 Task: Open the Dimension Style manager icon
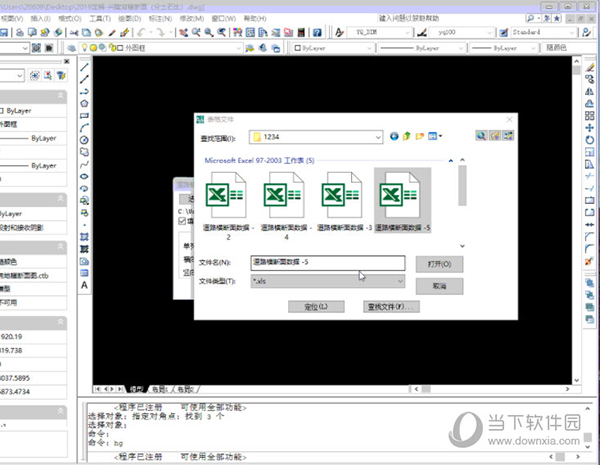click(422, 33)
